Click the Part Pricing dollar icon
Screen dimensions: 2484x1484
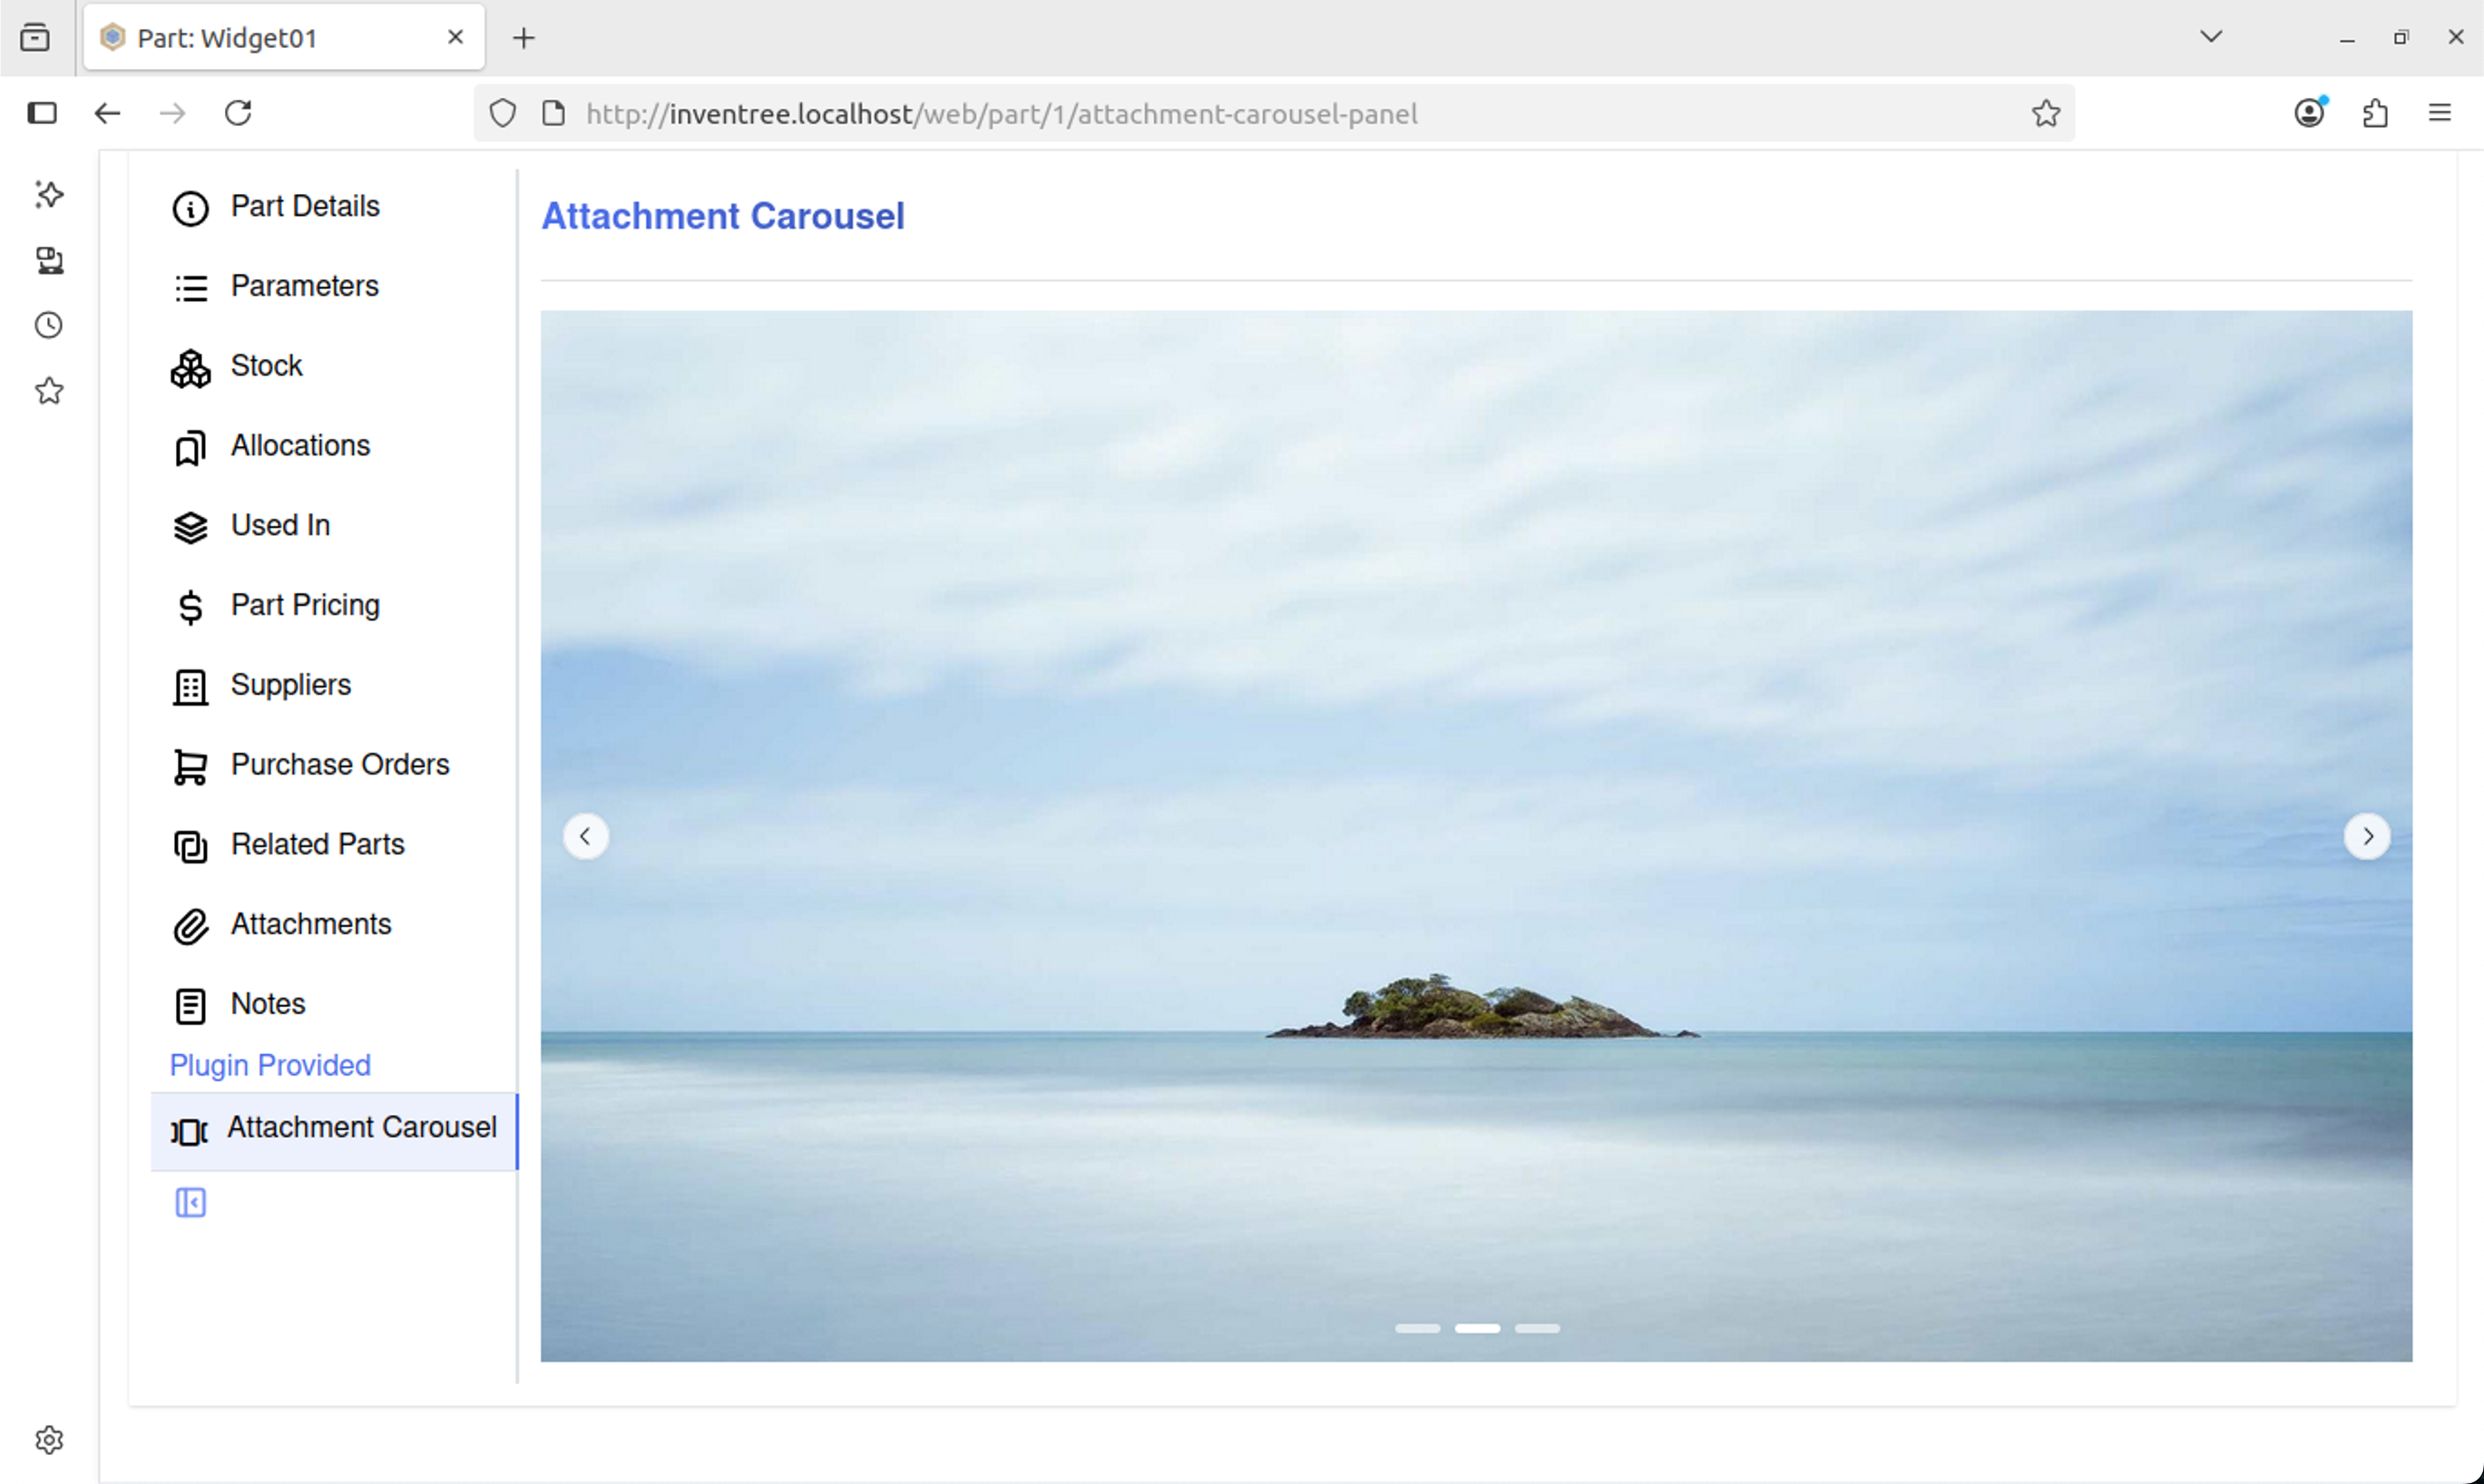[190, 607]
